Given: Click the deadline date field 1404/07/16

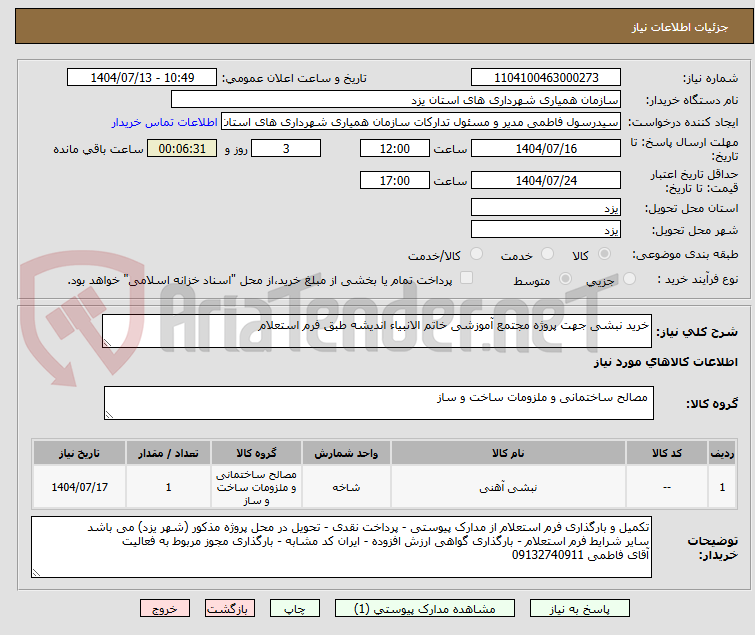Looking at the screenshot, I should [x=546, y=148].
